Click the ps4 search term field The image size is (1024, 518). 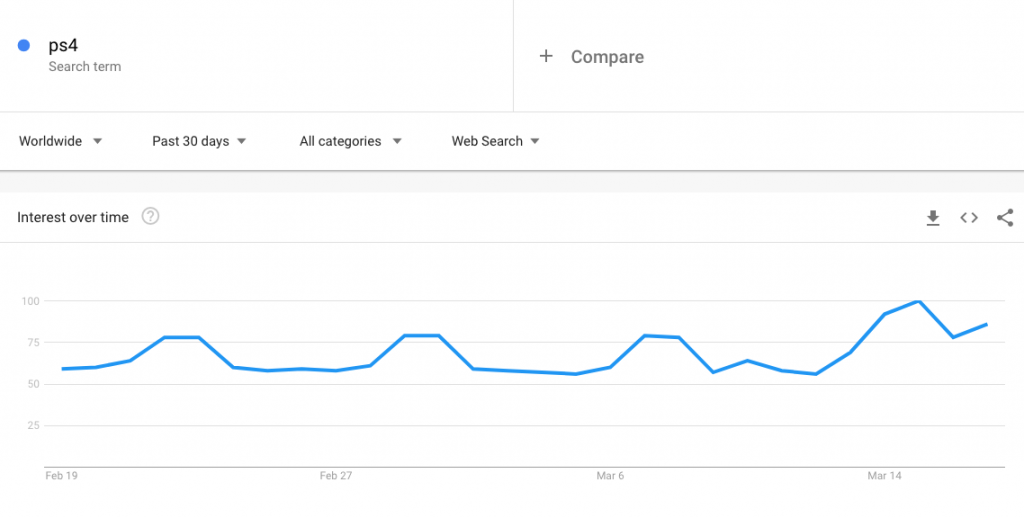click(x=256, y=56)
